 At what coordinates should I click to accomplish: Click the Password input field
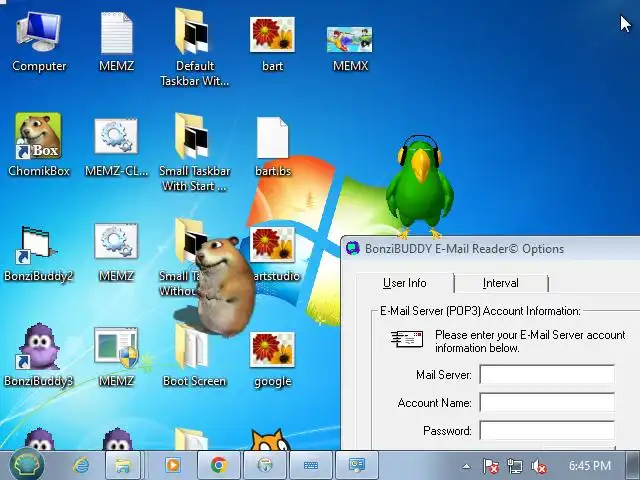tap(547, 431)
